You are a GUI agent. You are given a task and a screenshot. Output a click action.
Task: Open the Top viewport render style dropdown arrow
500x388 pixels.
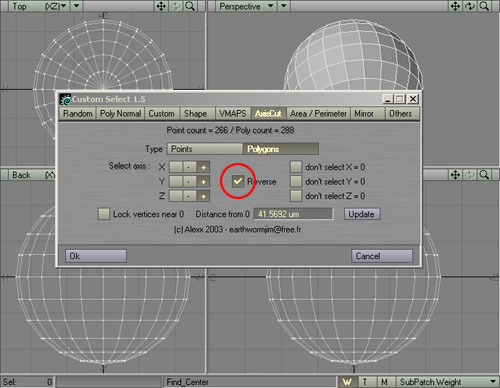coord(77,6)
